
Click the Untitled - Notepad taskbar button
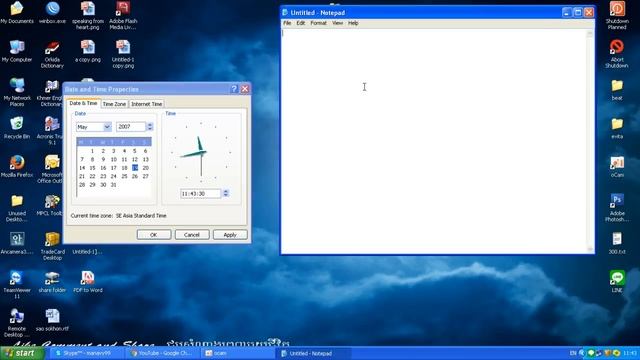point(313,353)
